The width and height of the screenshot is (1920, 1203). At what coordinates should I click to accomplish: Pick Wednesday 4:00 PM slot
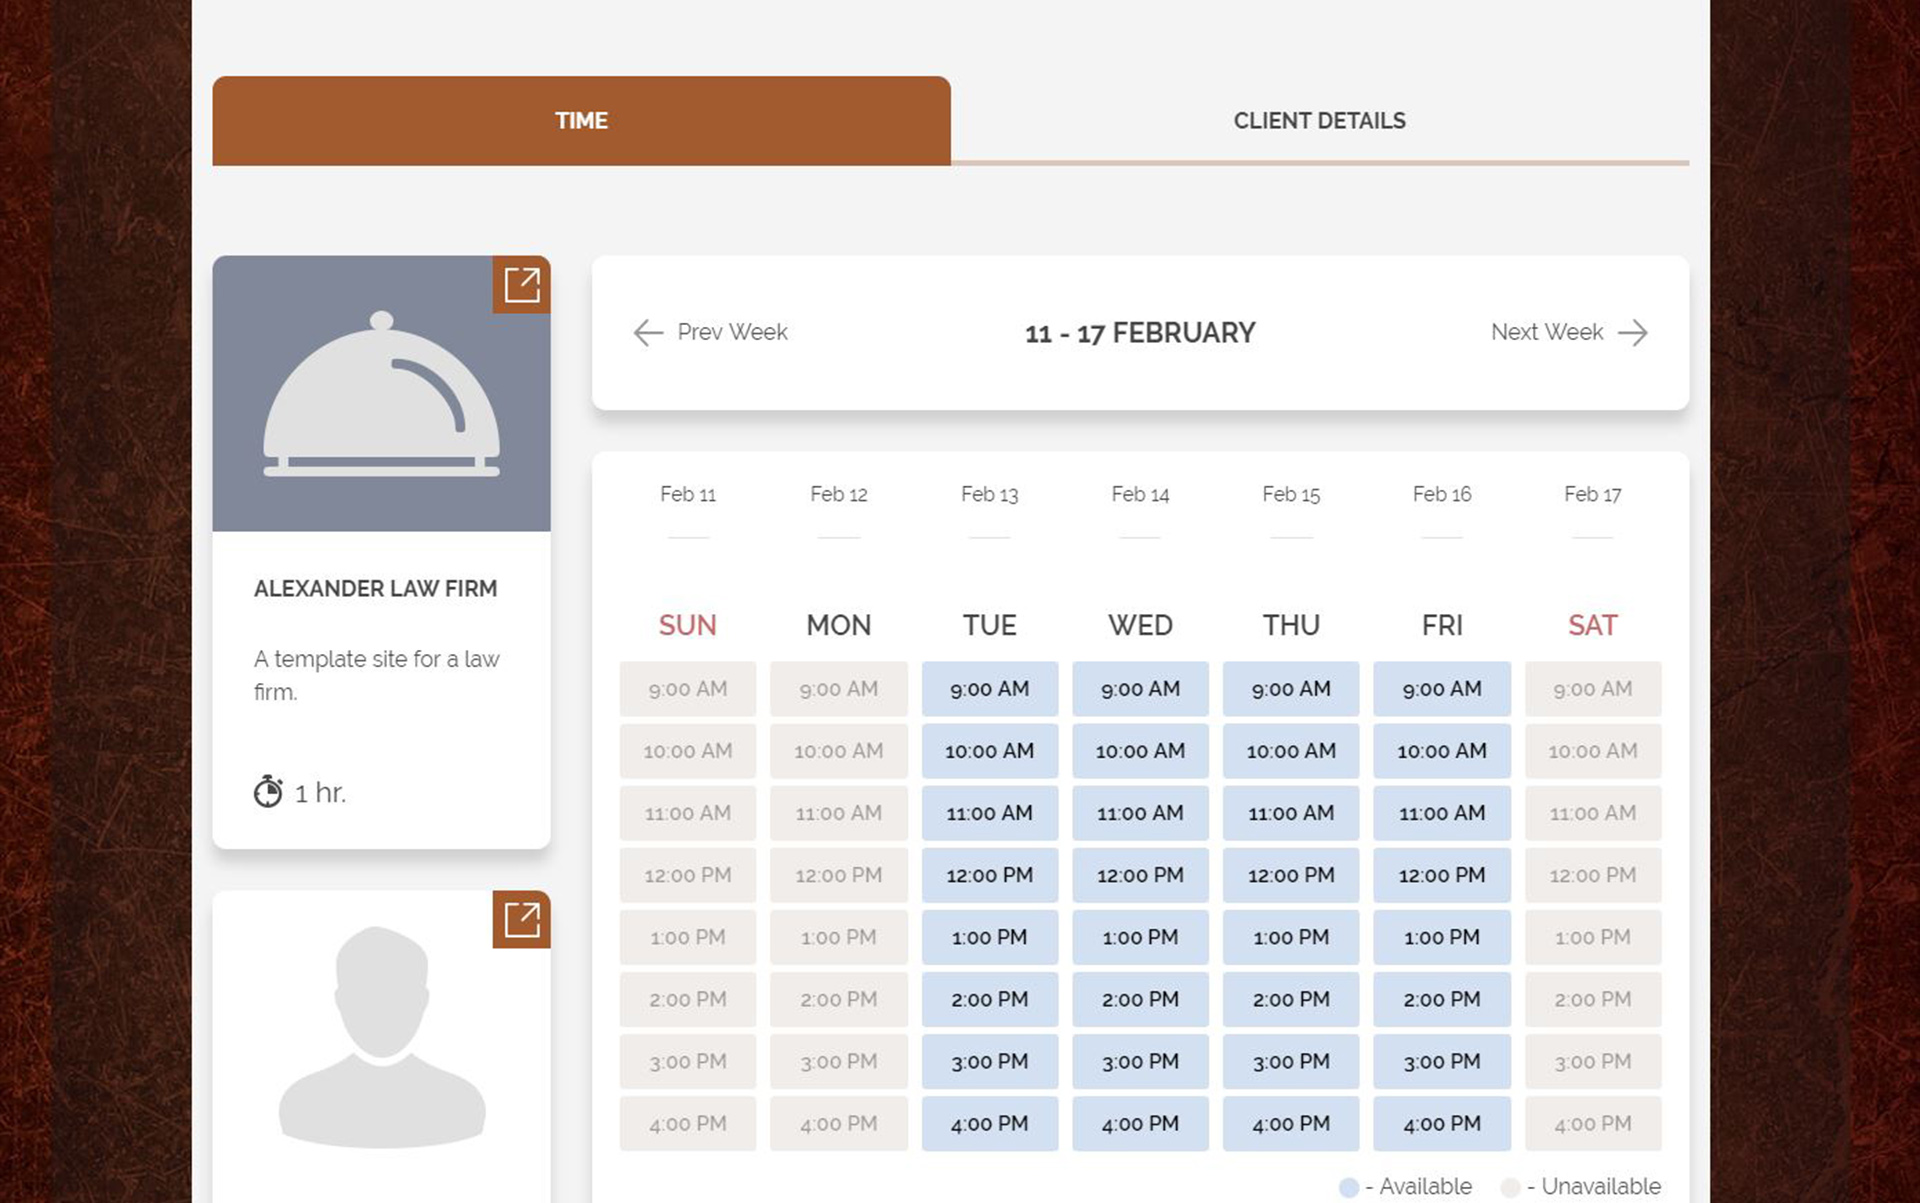click(x=1141, y=1123)
